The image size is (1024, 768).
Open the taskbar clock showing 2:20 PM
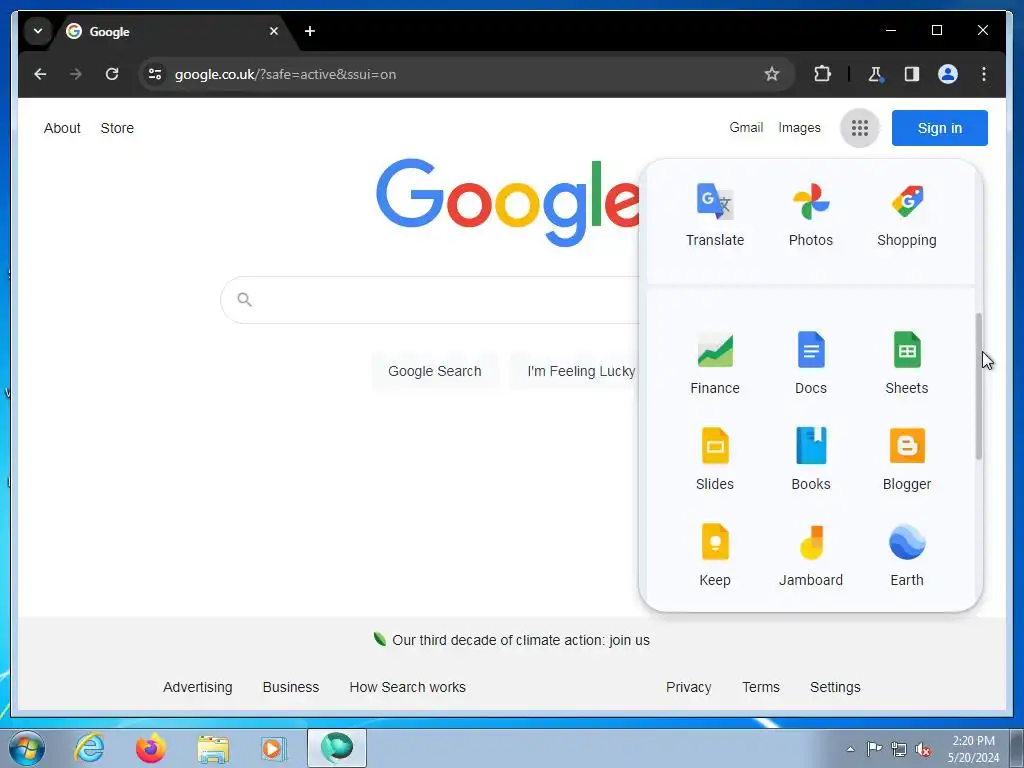973,749
